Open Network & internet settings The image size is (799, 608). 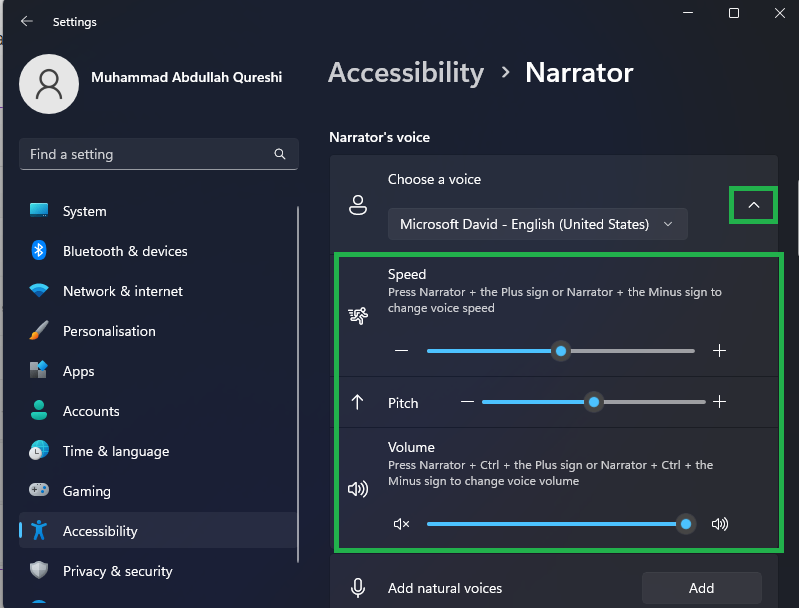[x=122, y=291]
